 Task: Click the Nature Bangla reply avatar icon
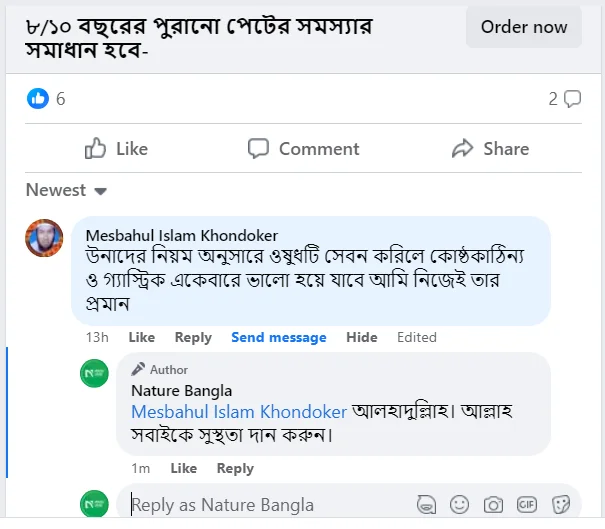[x=94, y=373]
